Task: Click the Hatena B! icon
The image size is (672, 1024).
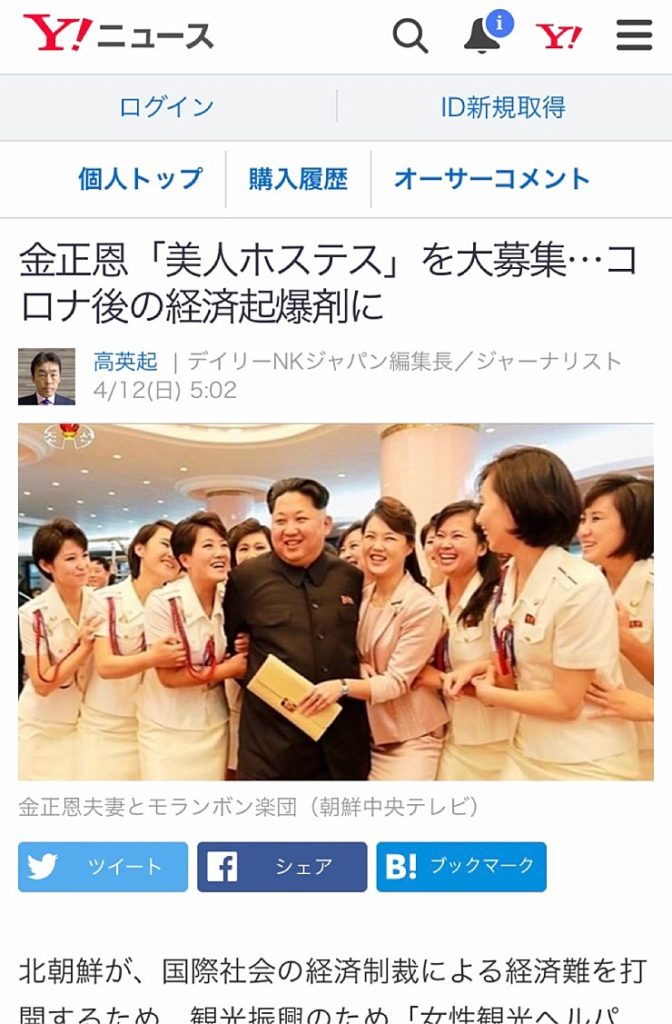Action: 400,867
